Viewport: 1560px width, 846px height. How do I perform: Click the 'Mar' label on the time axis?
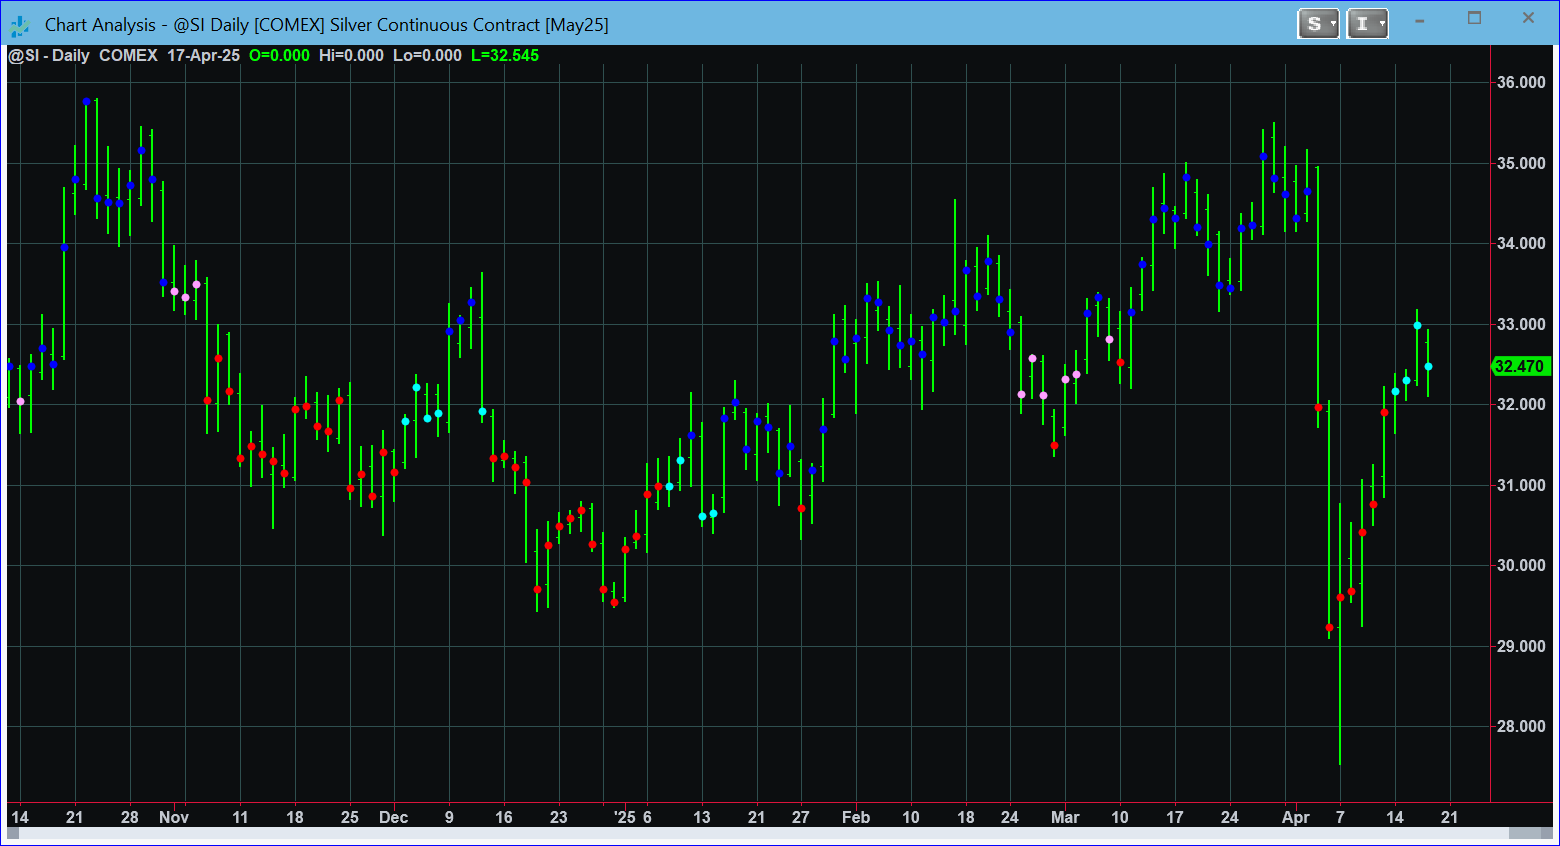tap(1065, 817)
